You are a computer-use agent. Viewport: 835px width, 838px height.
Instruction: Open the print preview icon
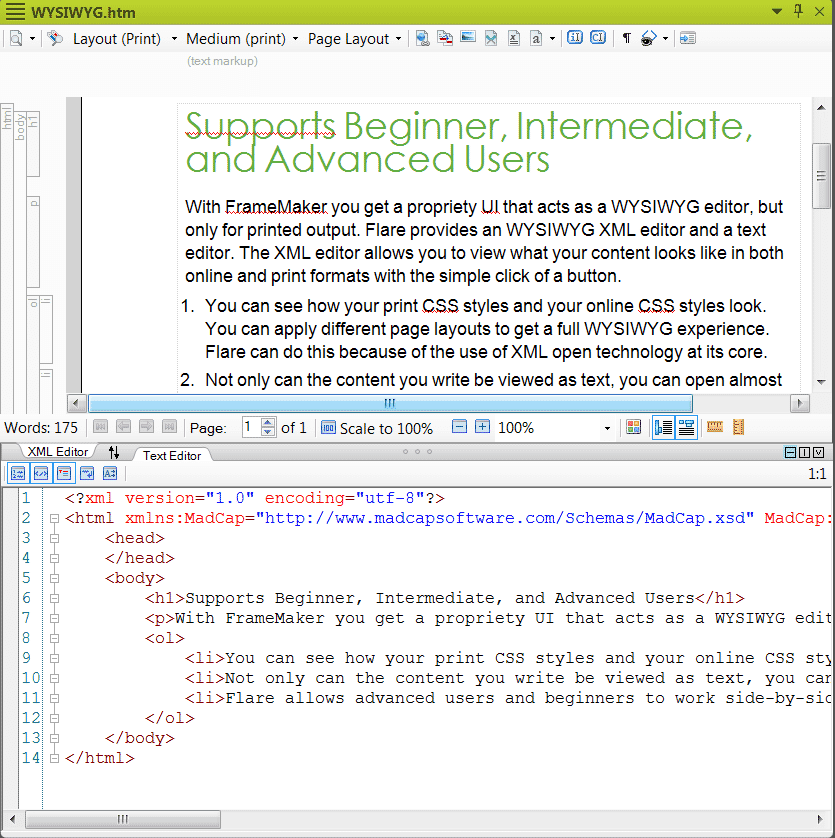(x=16, y=38)
